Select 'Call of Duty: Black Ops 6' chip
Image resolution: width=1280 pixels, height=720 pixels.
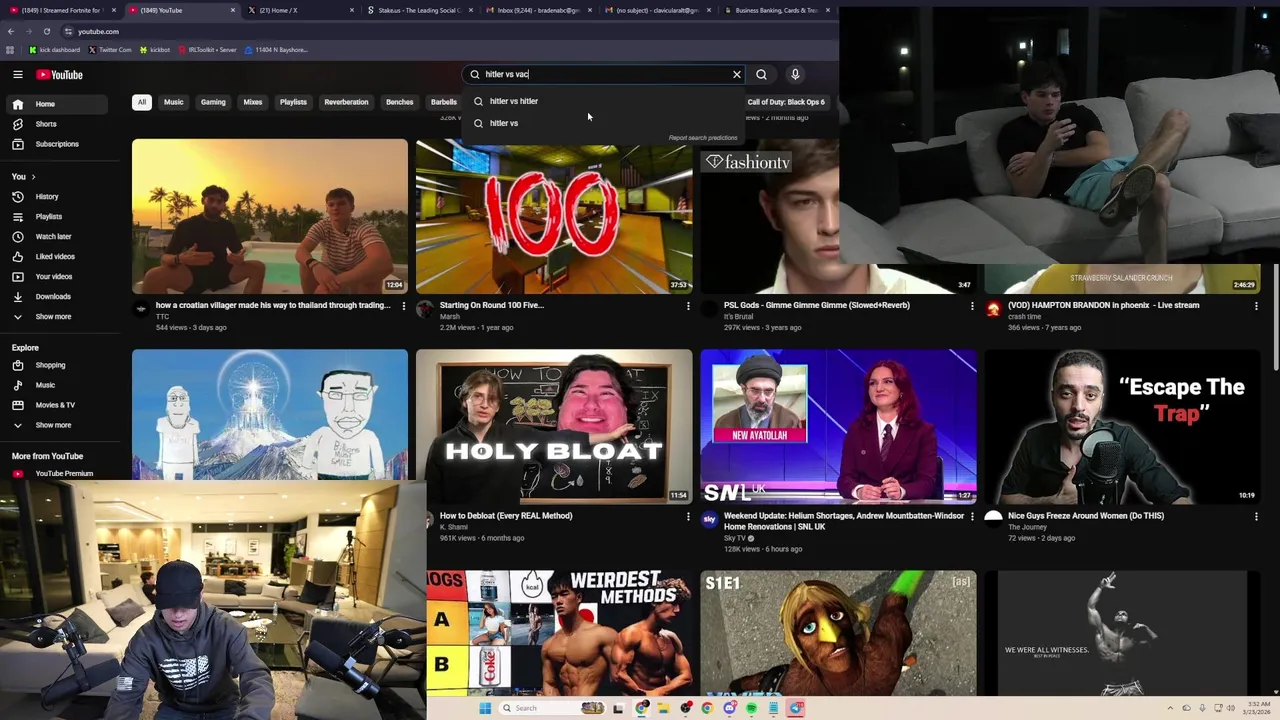click(786, 102)
